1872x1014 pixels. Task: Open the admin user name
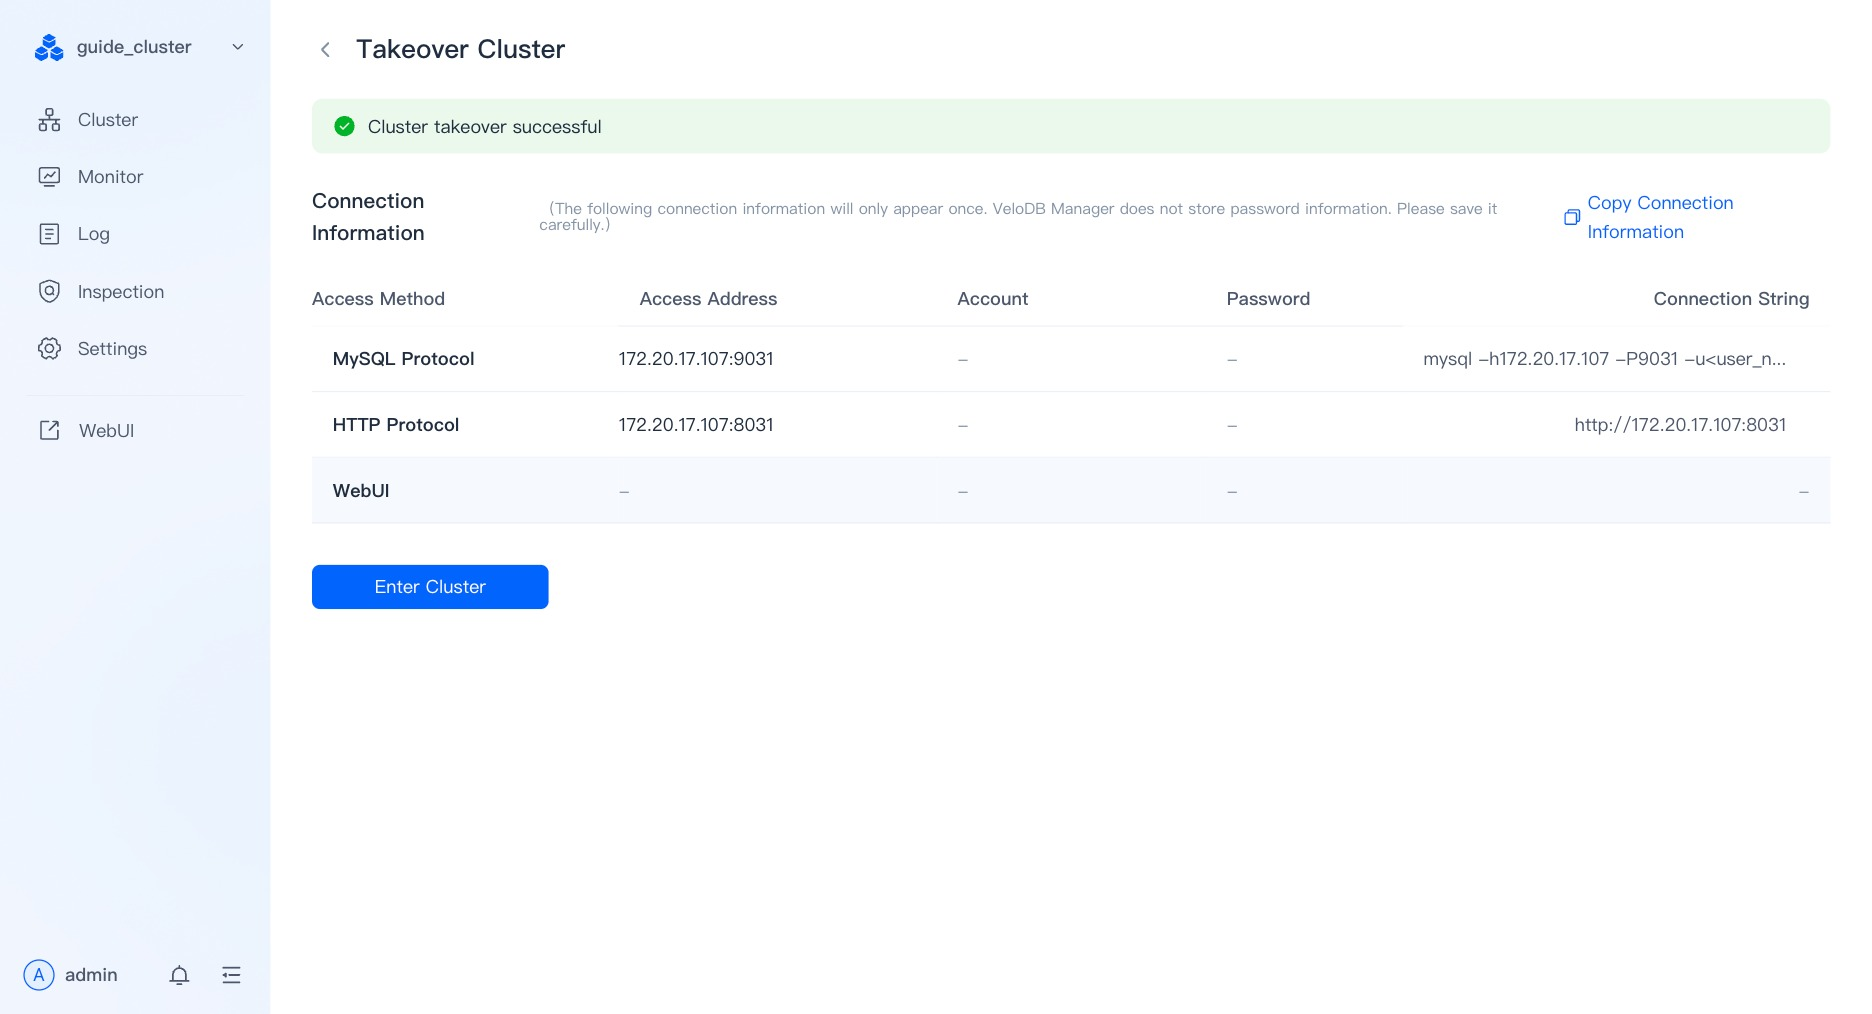91,975
